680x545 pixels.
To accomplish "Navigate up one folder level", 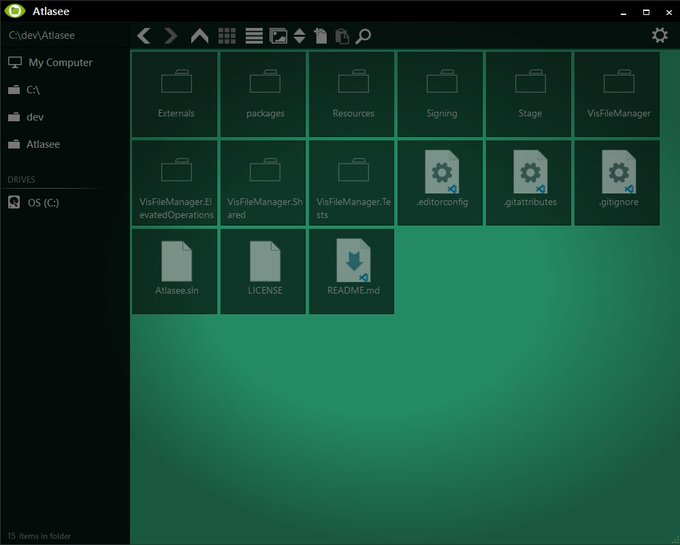I will click(199, 36).
